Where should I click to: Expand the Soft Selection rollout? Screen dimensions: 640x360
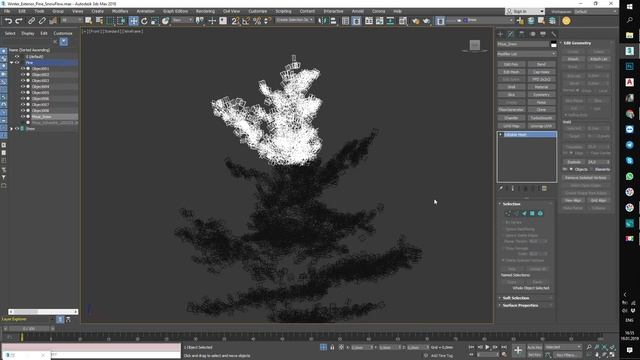(x=516, y=298)
